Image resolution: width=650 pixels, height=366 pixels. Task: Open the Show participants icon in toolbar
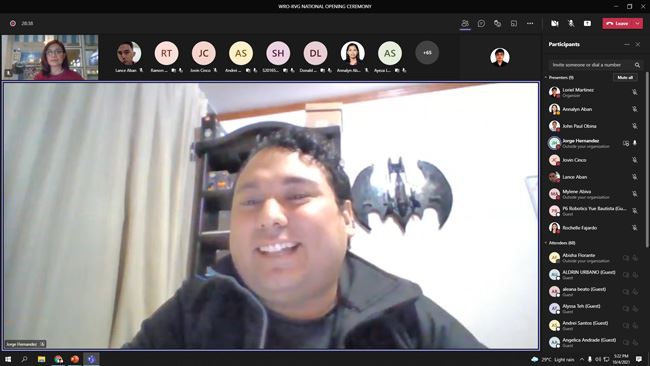tap(465, 24)
